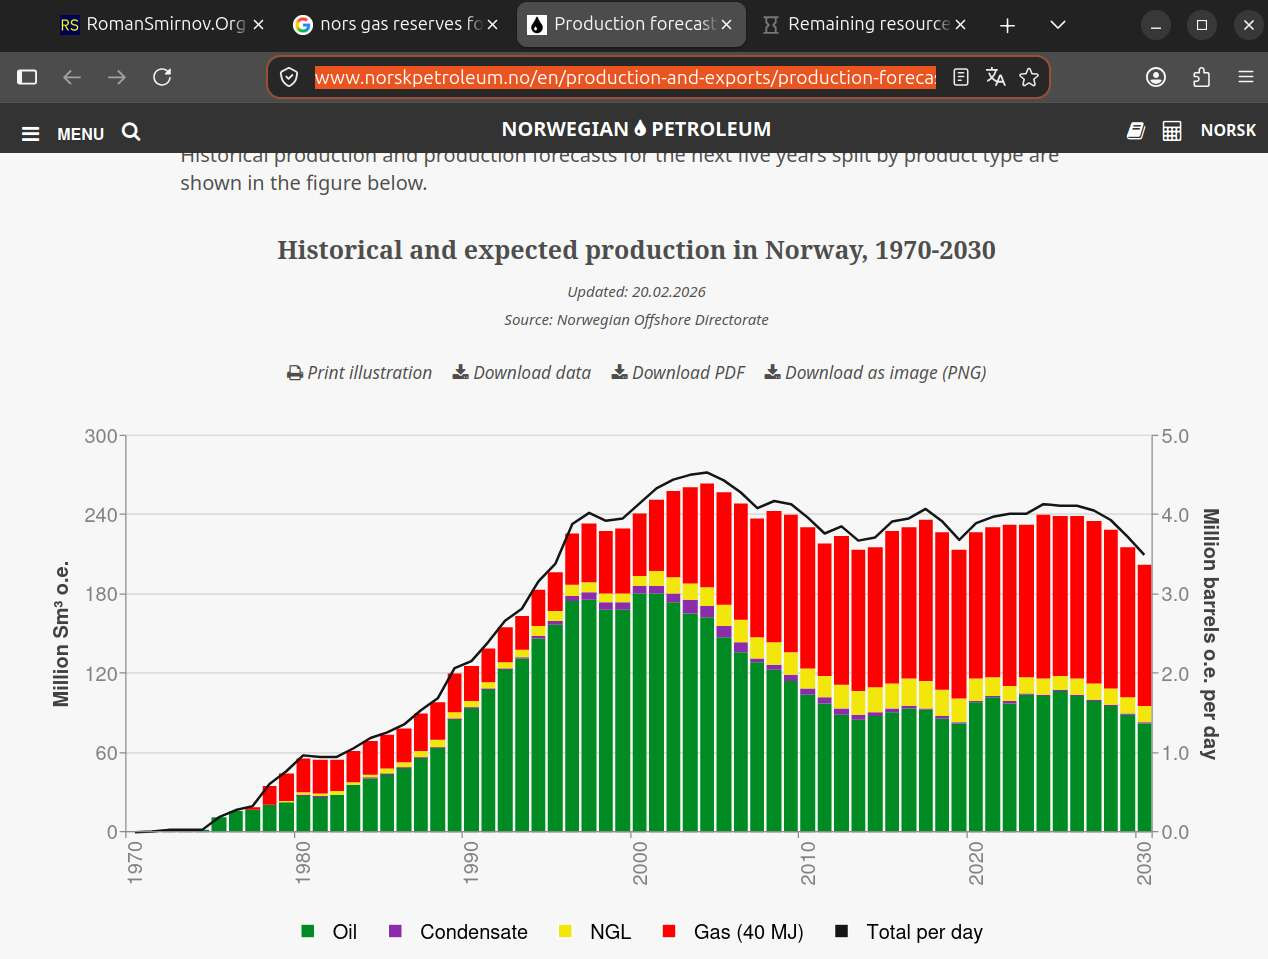Viewport: 1268px width, 959px height.
Task: Click Download data link
Action: pos(521,372)
